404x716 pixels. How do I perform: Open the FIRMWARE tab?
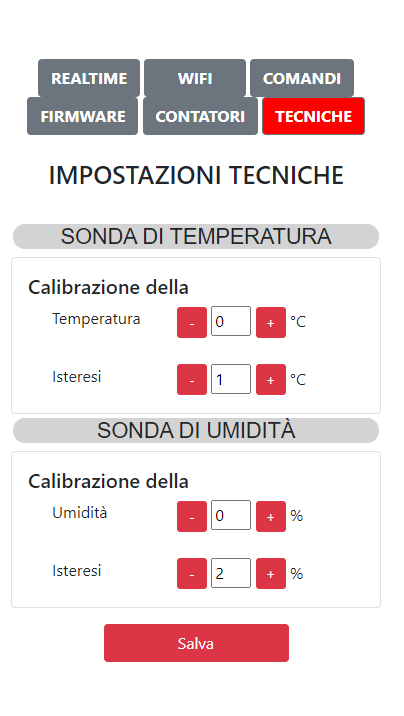83,116
